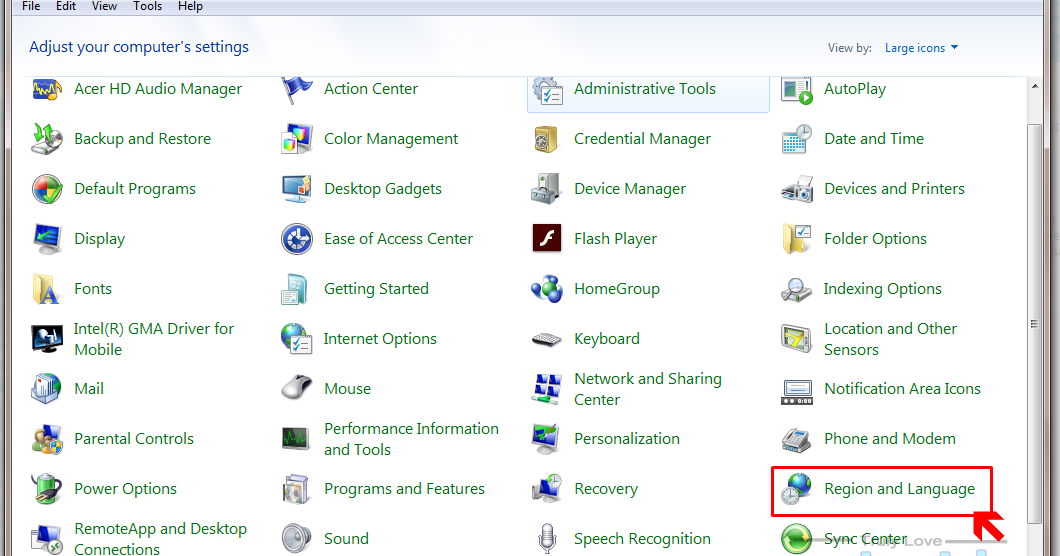Click the Mail icon
The width and height of the screenshot is (1060, 556).
[47, 389]
